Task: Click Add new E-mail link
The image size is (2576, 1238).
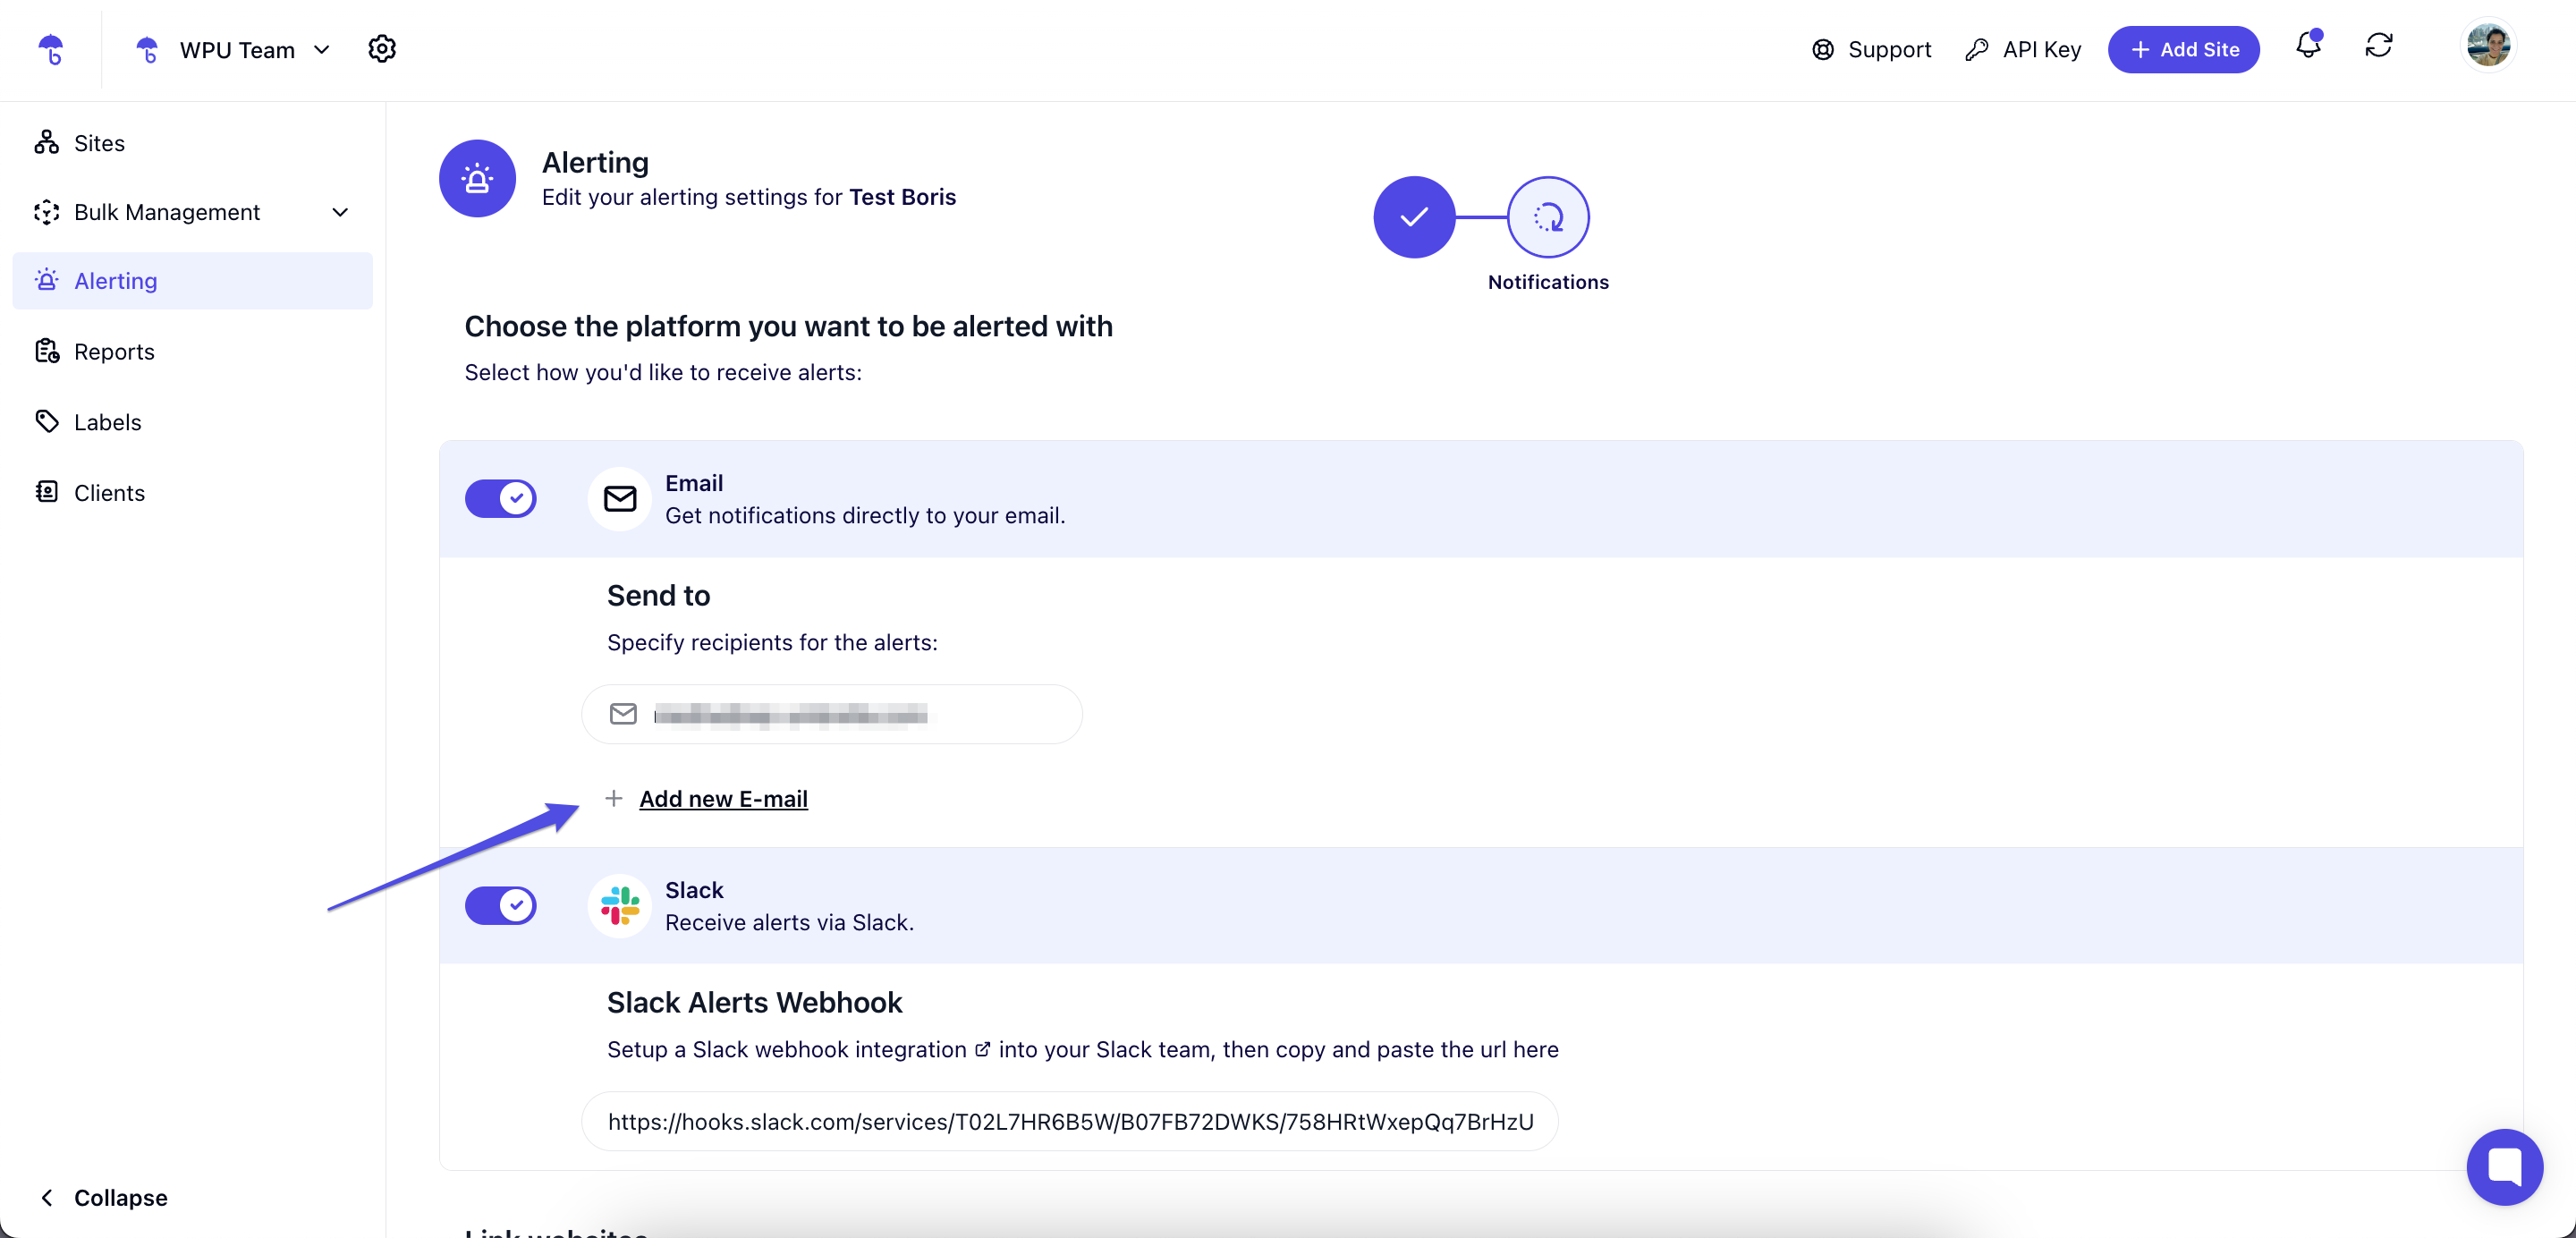Action: pyautogui.click(x=723, y=799)
